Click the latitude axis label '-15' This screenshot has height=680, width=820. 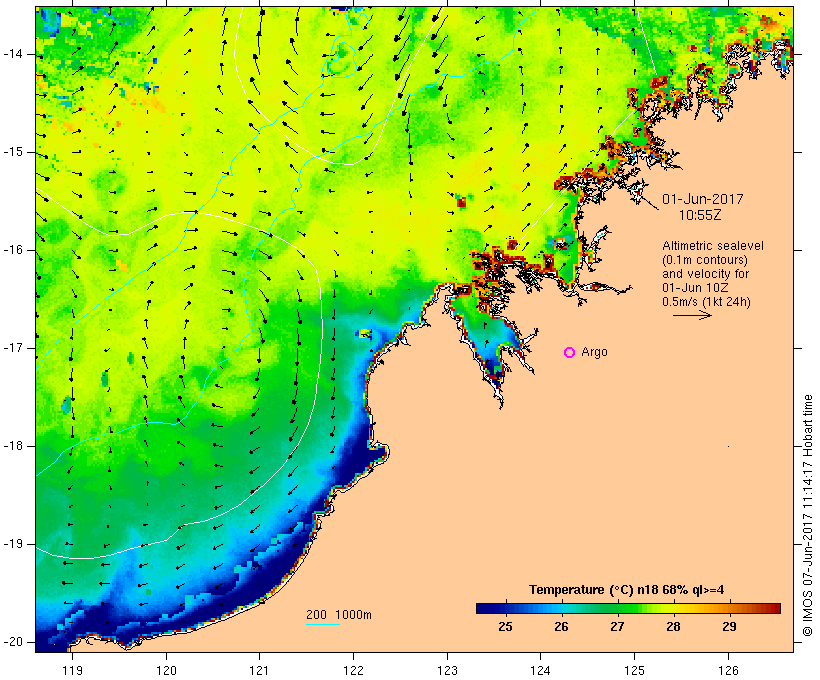tap(13, 152)
